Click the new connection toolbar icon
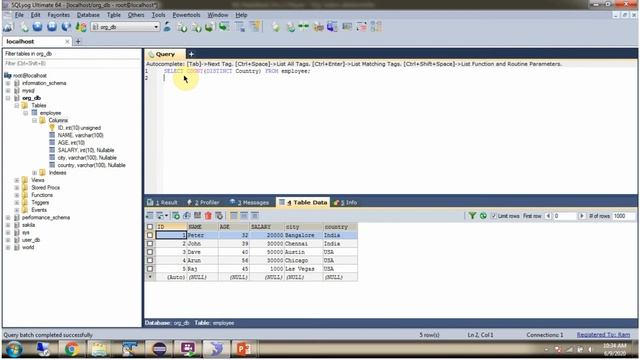This screenshot has height=360, width=640. 8,27
